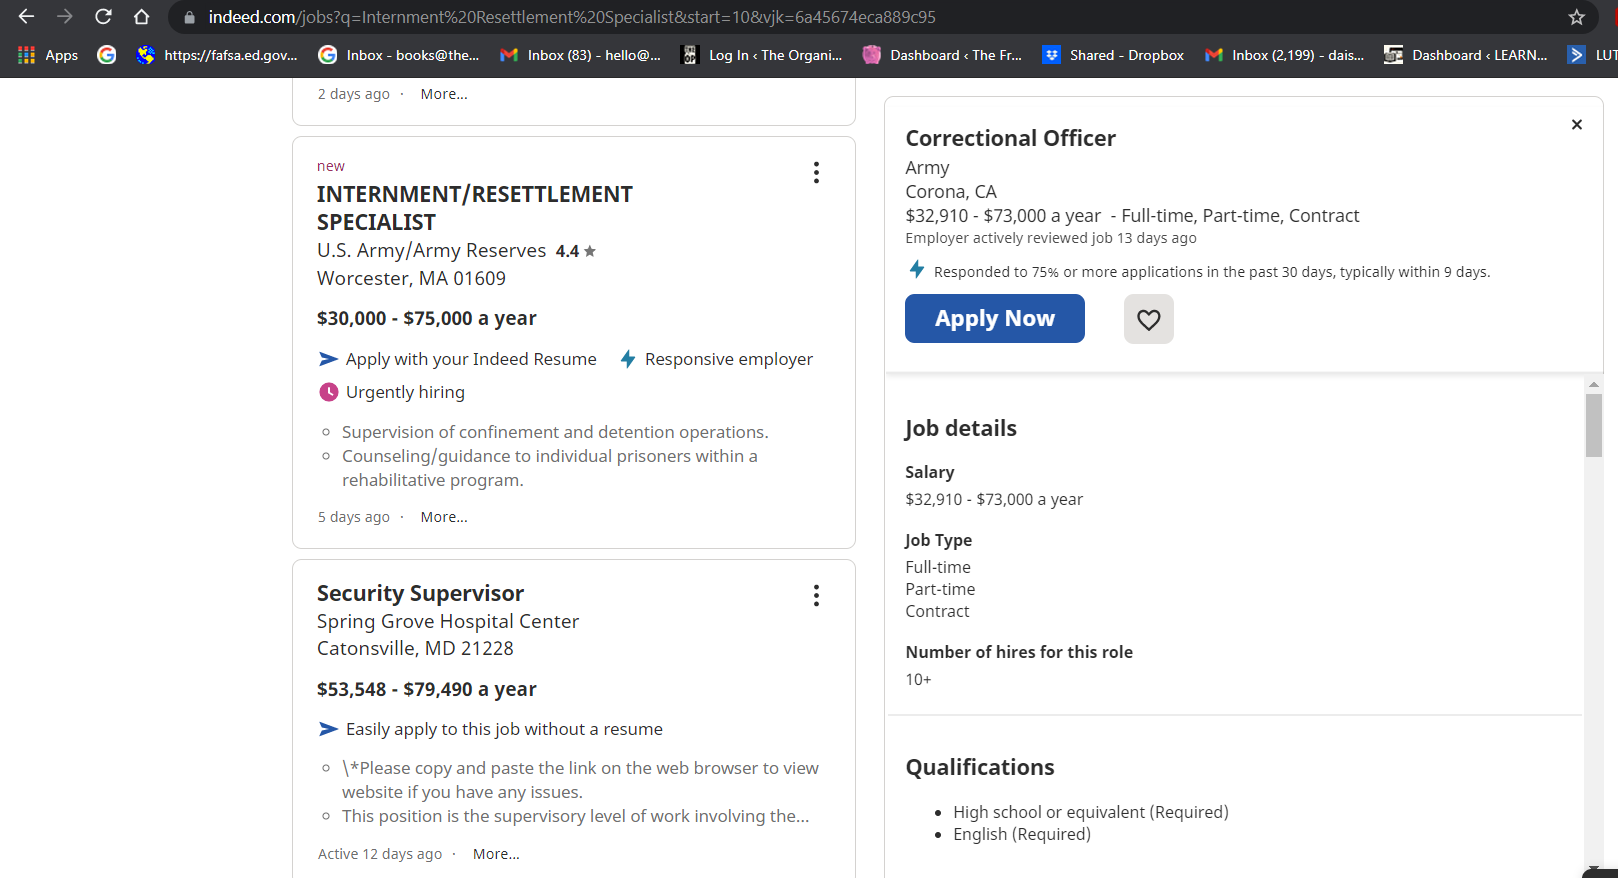
Task: Open the Shared - Dropbox bookmark
Action: 1112,55
